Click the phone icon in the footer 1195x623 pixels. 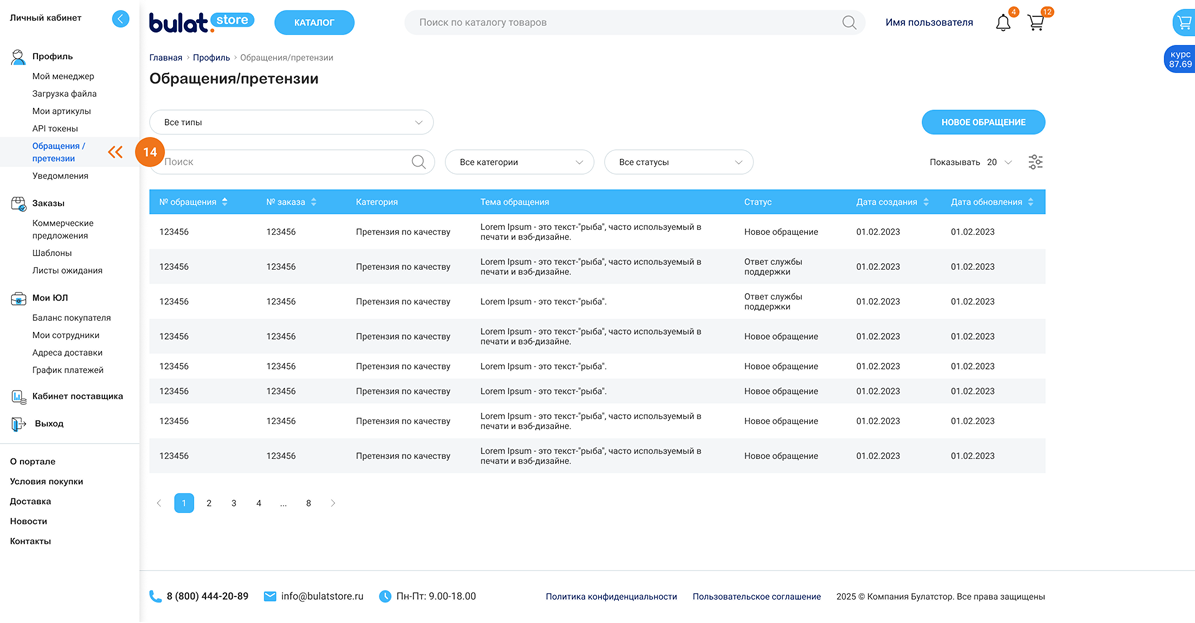point(155,597)
